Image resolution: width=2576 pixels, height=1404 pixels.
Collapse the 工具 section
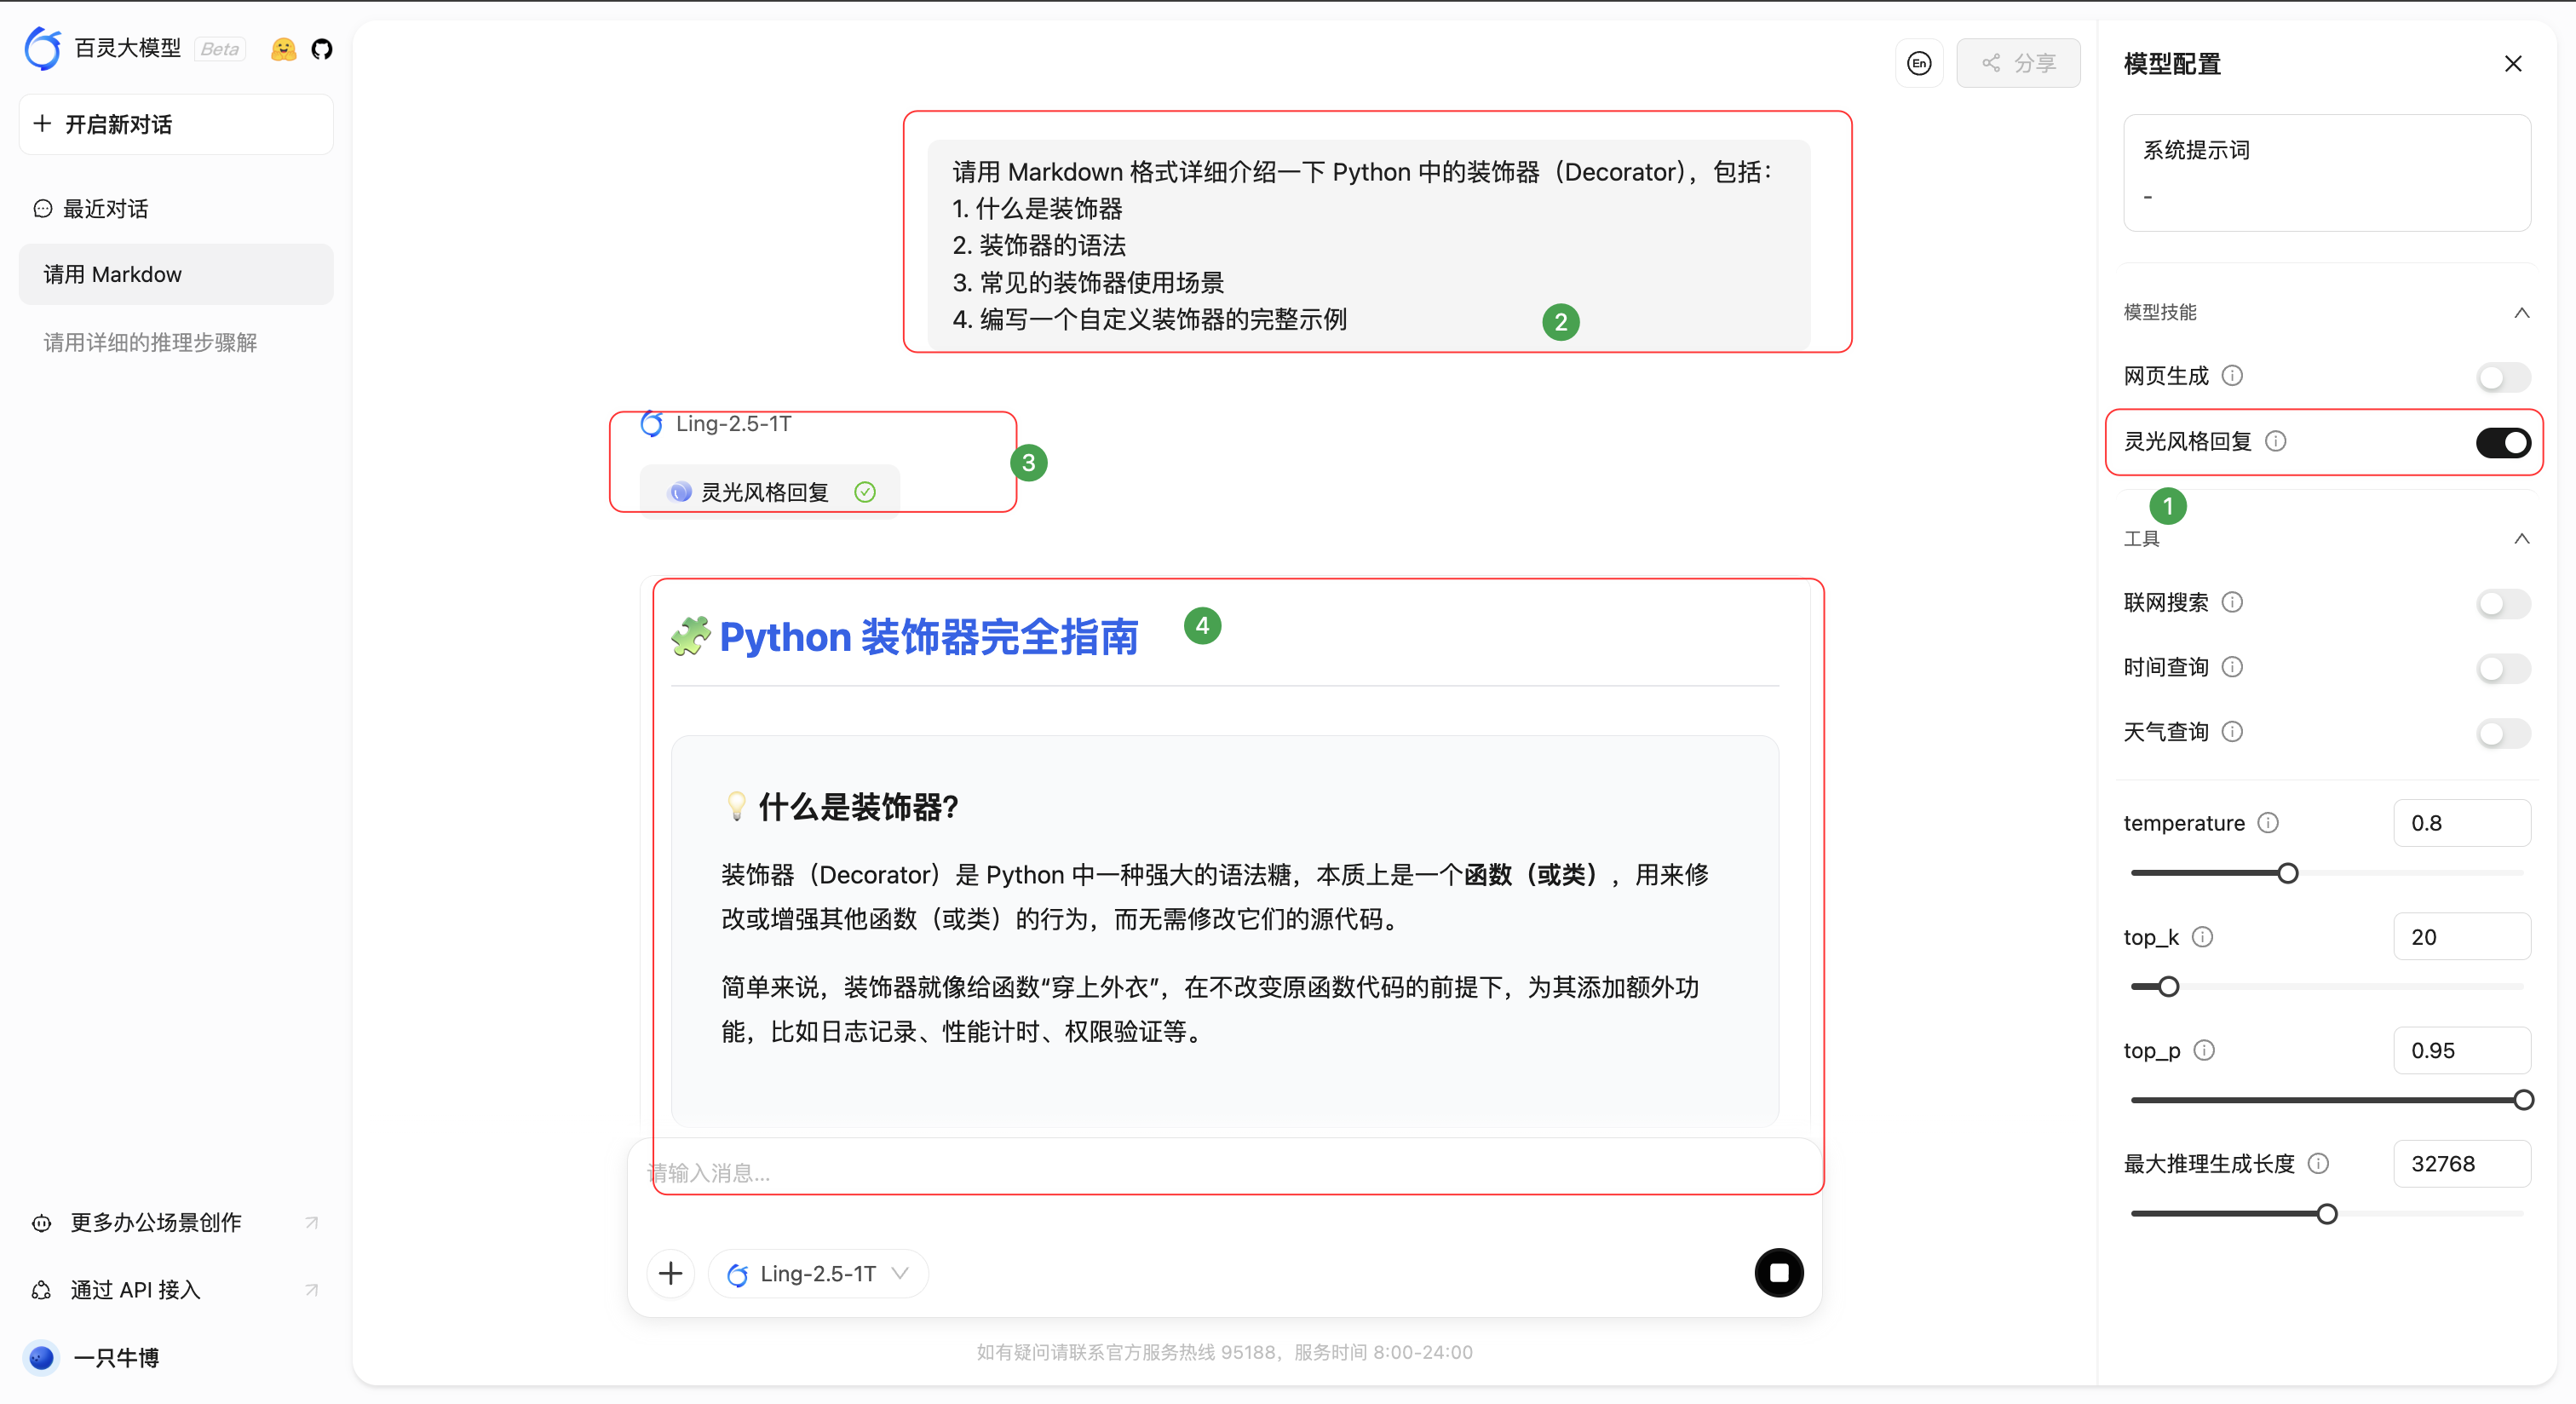click(x=2521, y=538)
